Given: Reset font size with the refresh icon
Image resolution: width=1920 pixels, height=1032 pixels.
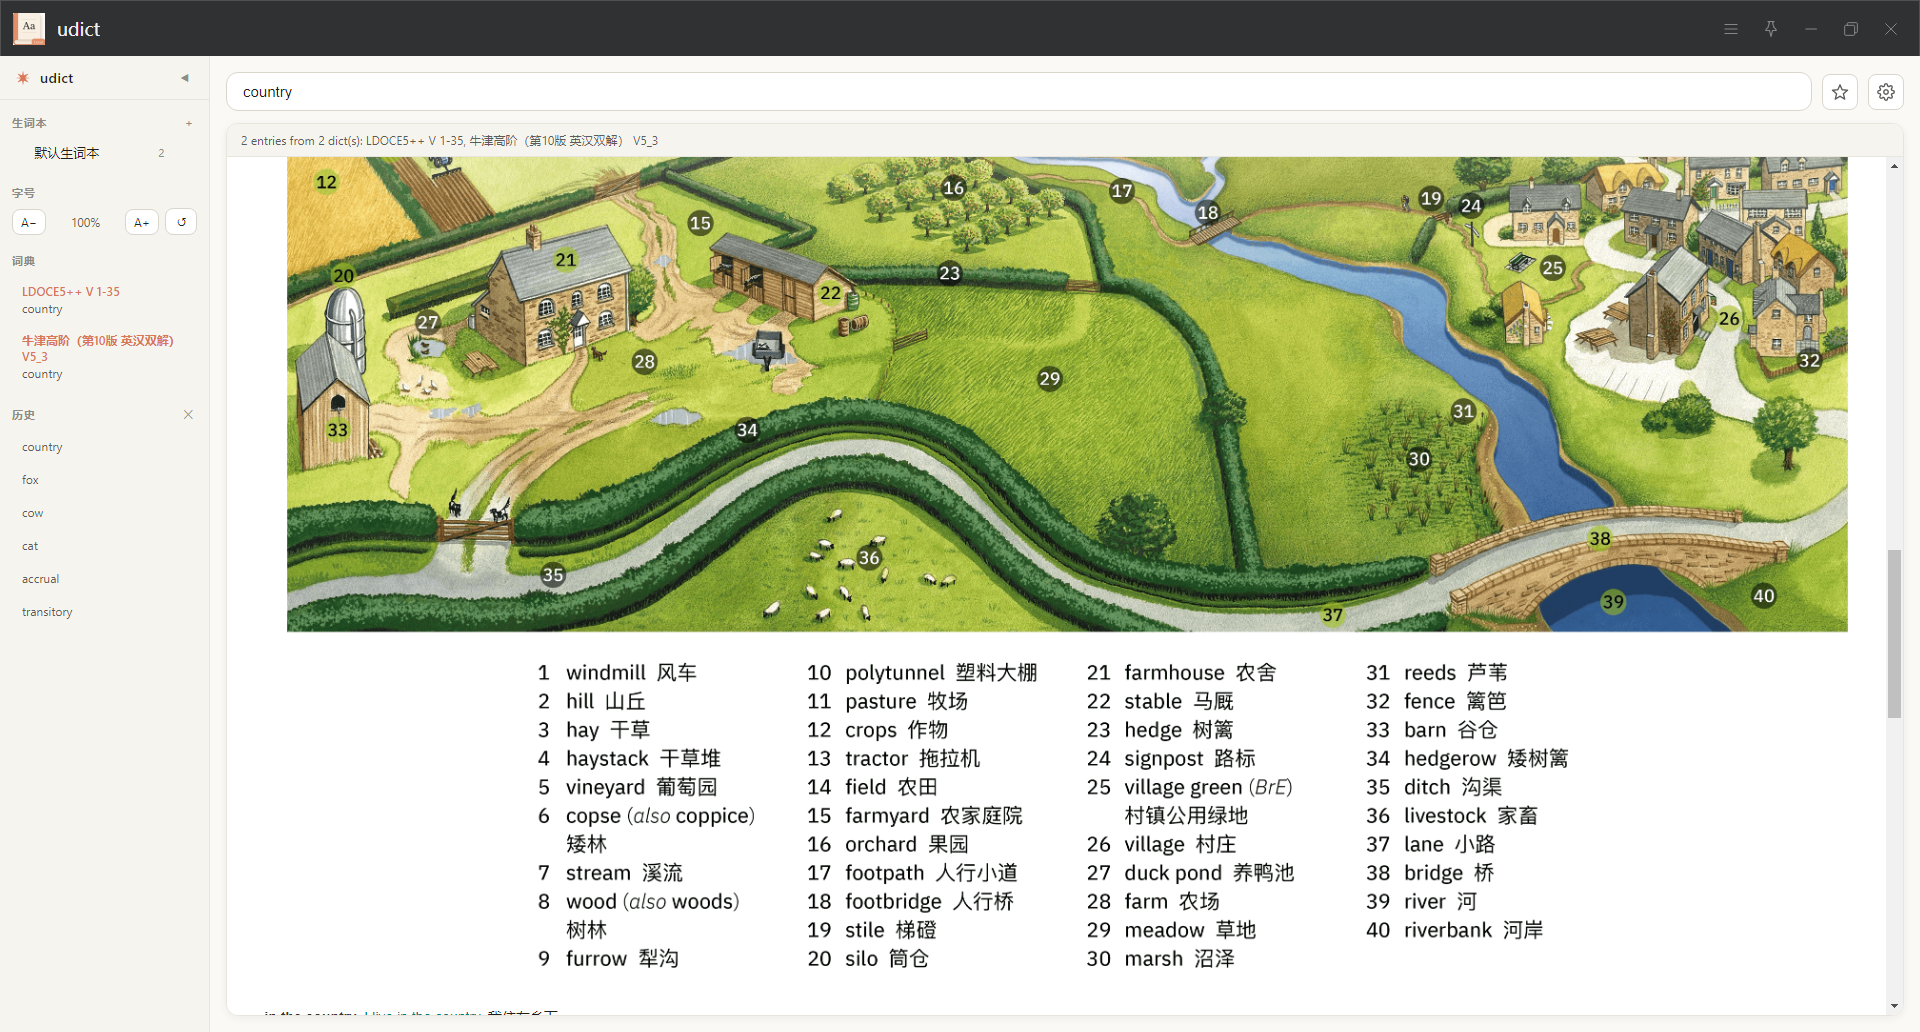Looking at the screenshot, I should 181,222.
